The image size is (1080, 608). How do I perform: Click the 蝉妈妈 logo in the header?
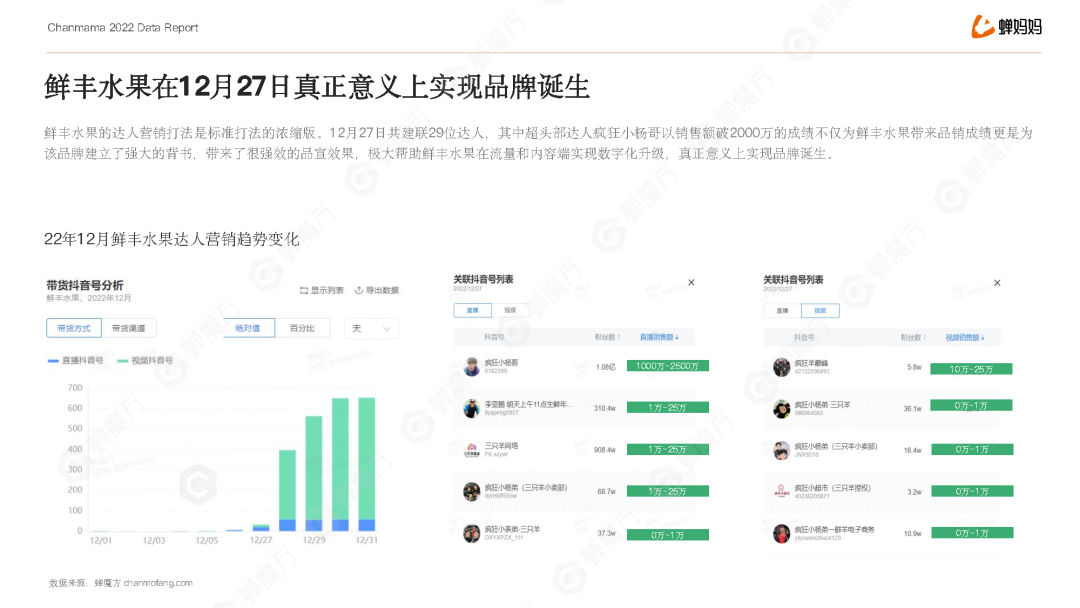pyautogui.click(x=1006, y=26)
